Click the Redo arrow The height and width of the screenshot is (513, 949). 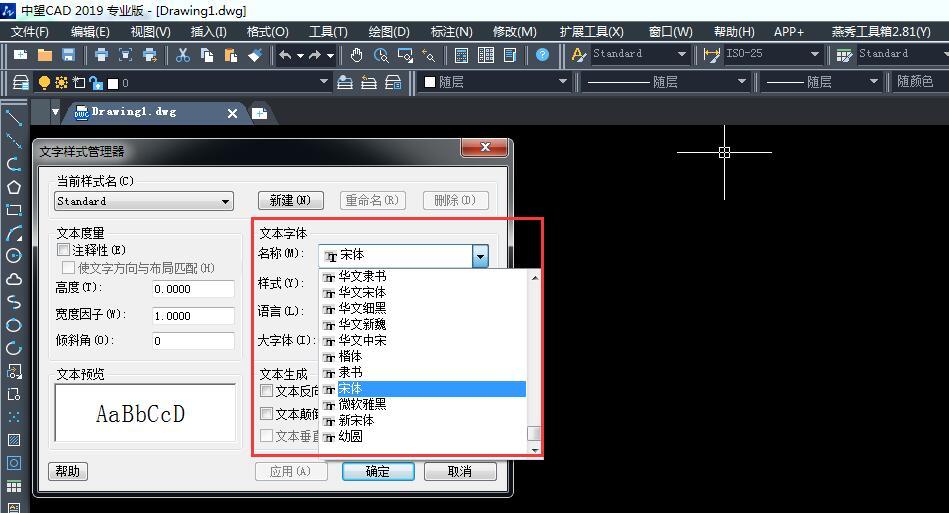pos(315,55)
